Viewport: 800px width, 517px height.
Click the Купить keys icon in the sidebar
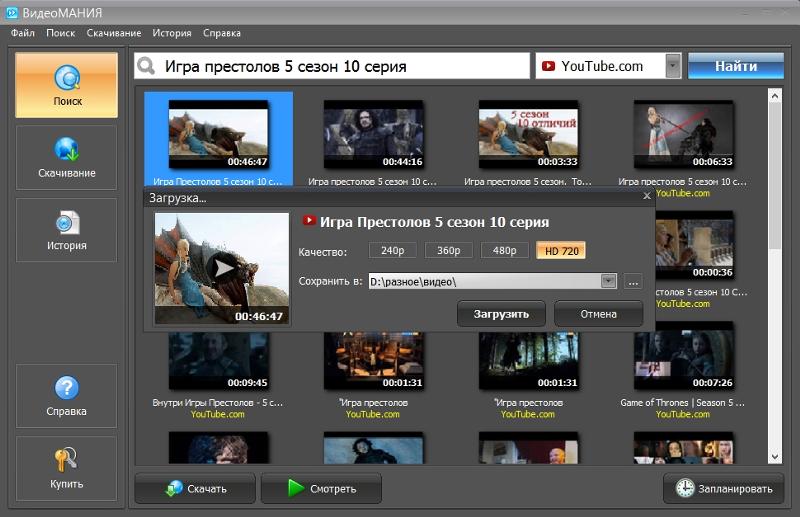click(x=66, y=459)
